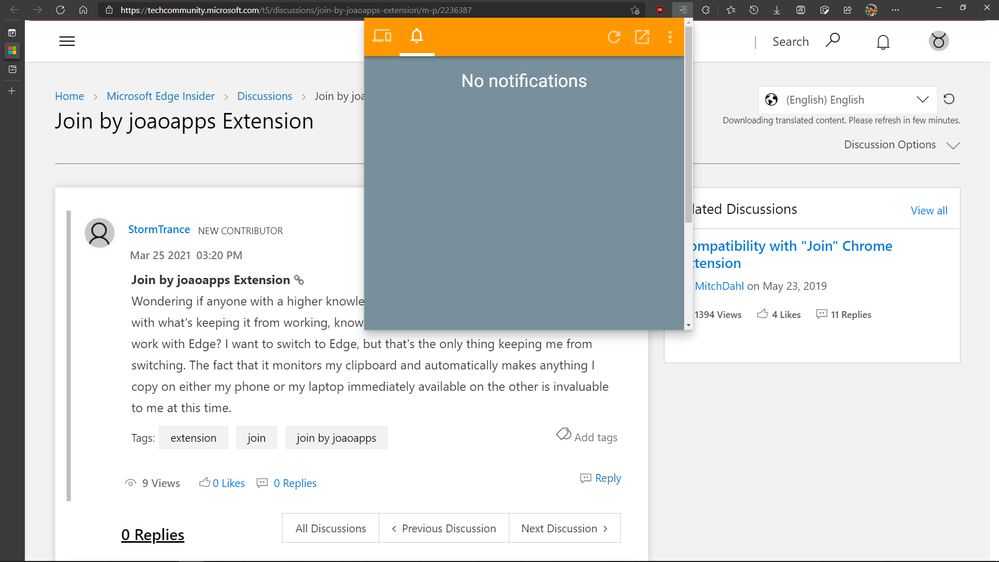Open the Discussions breadcrumb
The image size is (999, 562).
(264, 96)
